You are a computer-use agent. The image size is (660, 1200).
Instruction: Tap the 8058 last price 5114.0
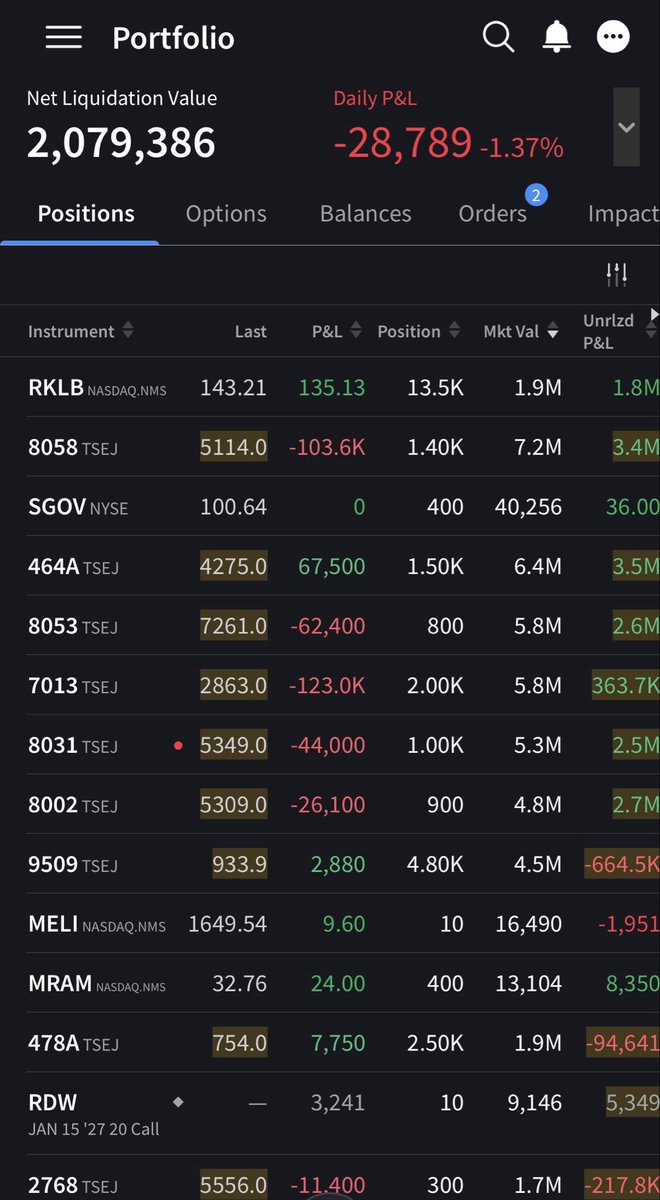[233, 447]
